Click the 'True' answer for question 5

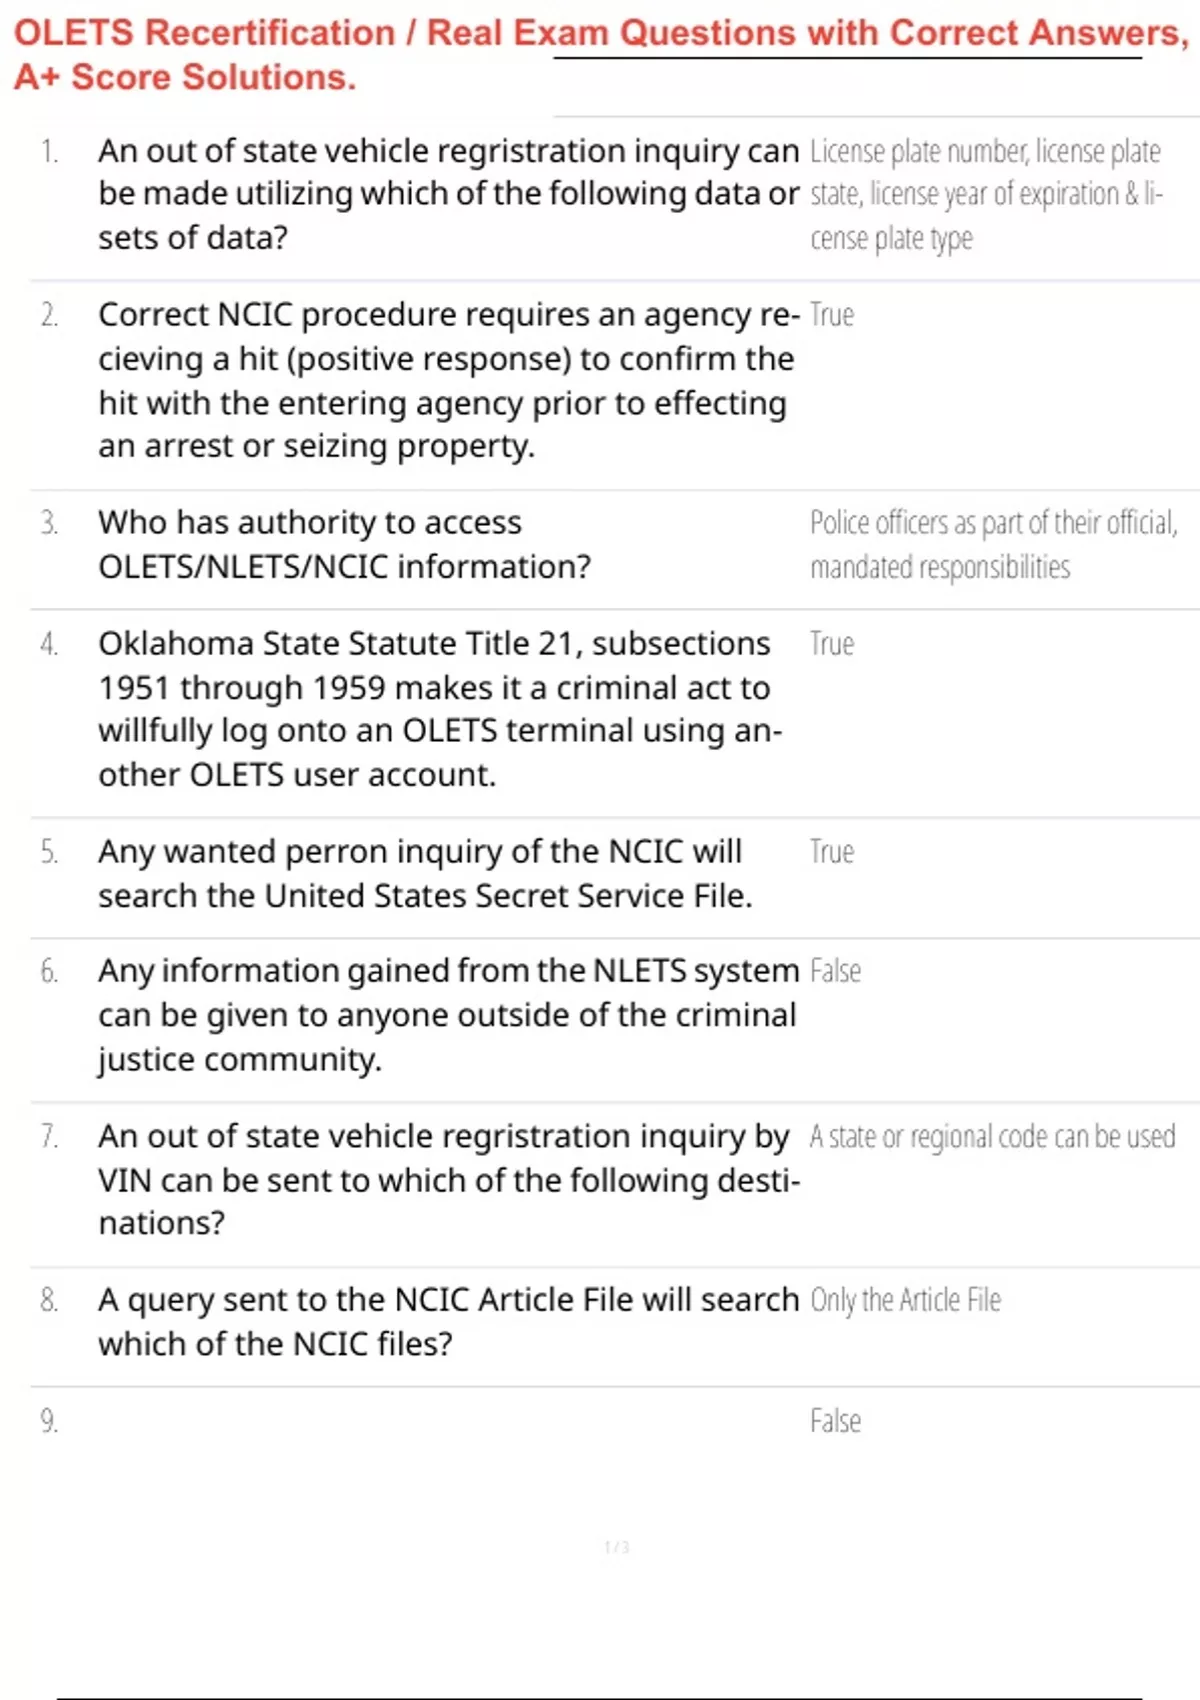point(832,852)
